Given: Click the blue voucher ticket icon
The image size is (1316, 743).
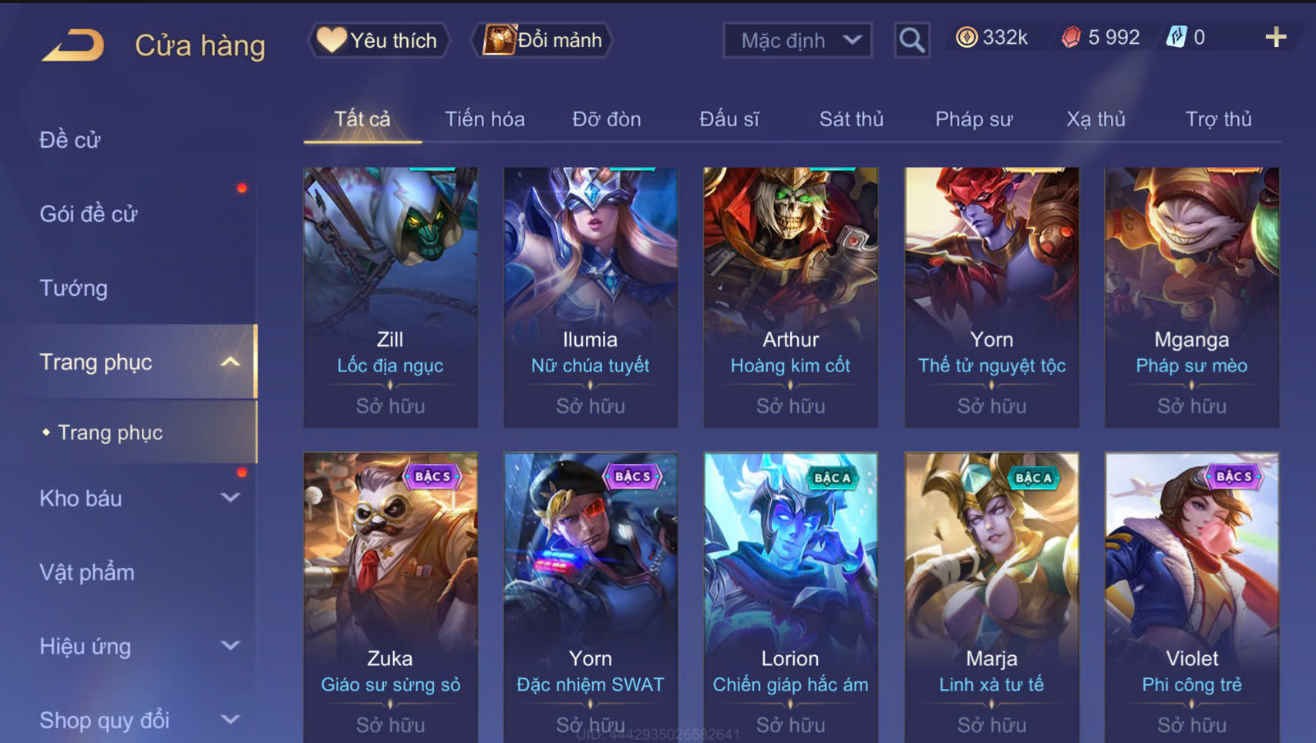Looking at the screenshot, I should pyautogui.click(x=1177, y=38).
